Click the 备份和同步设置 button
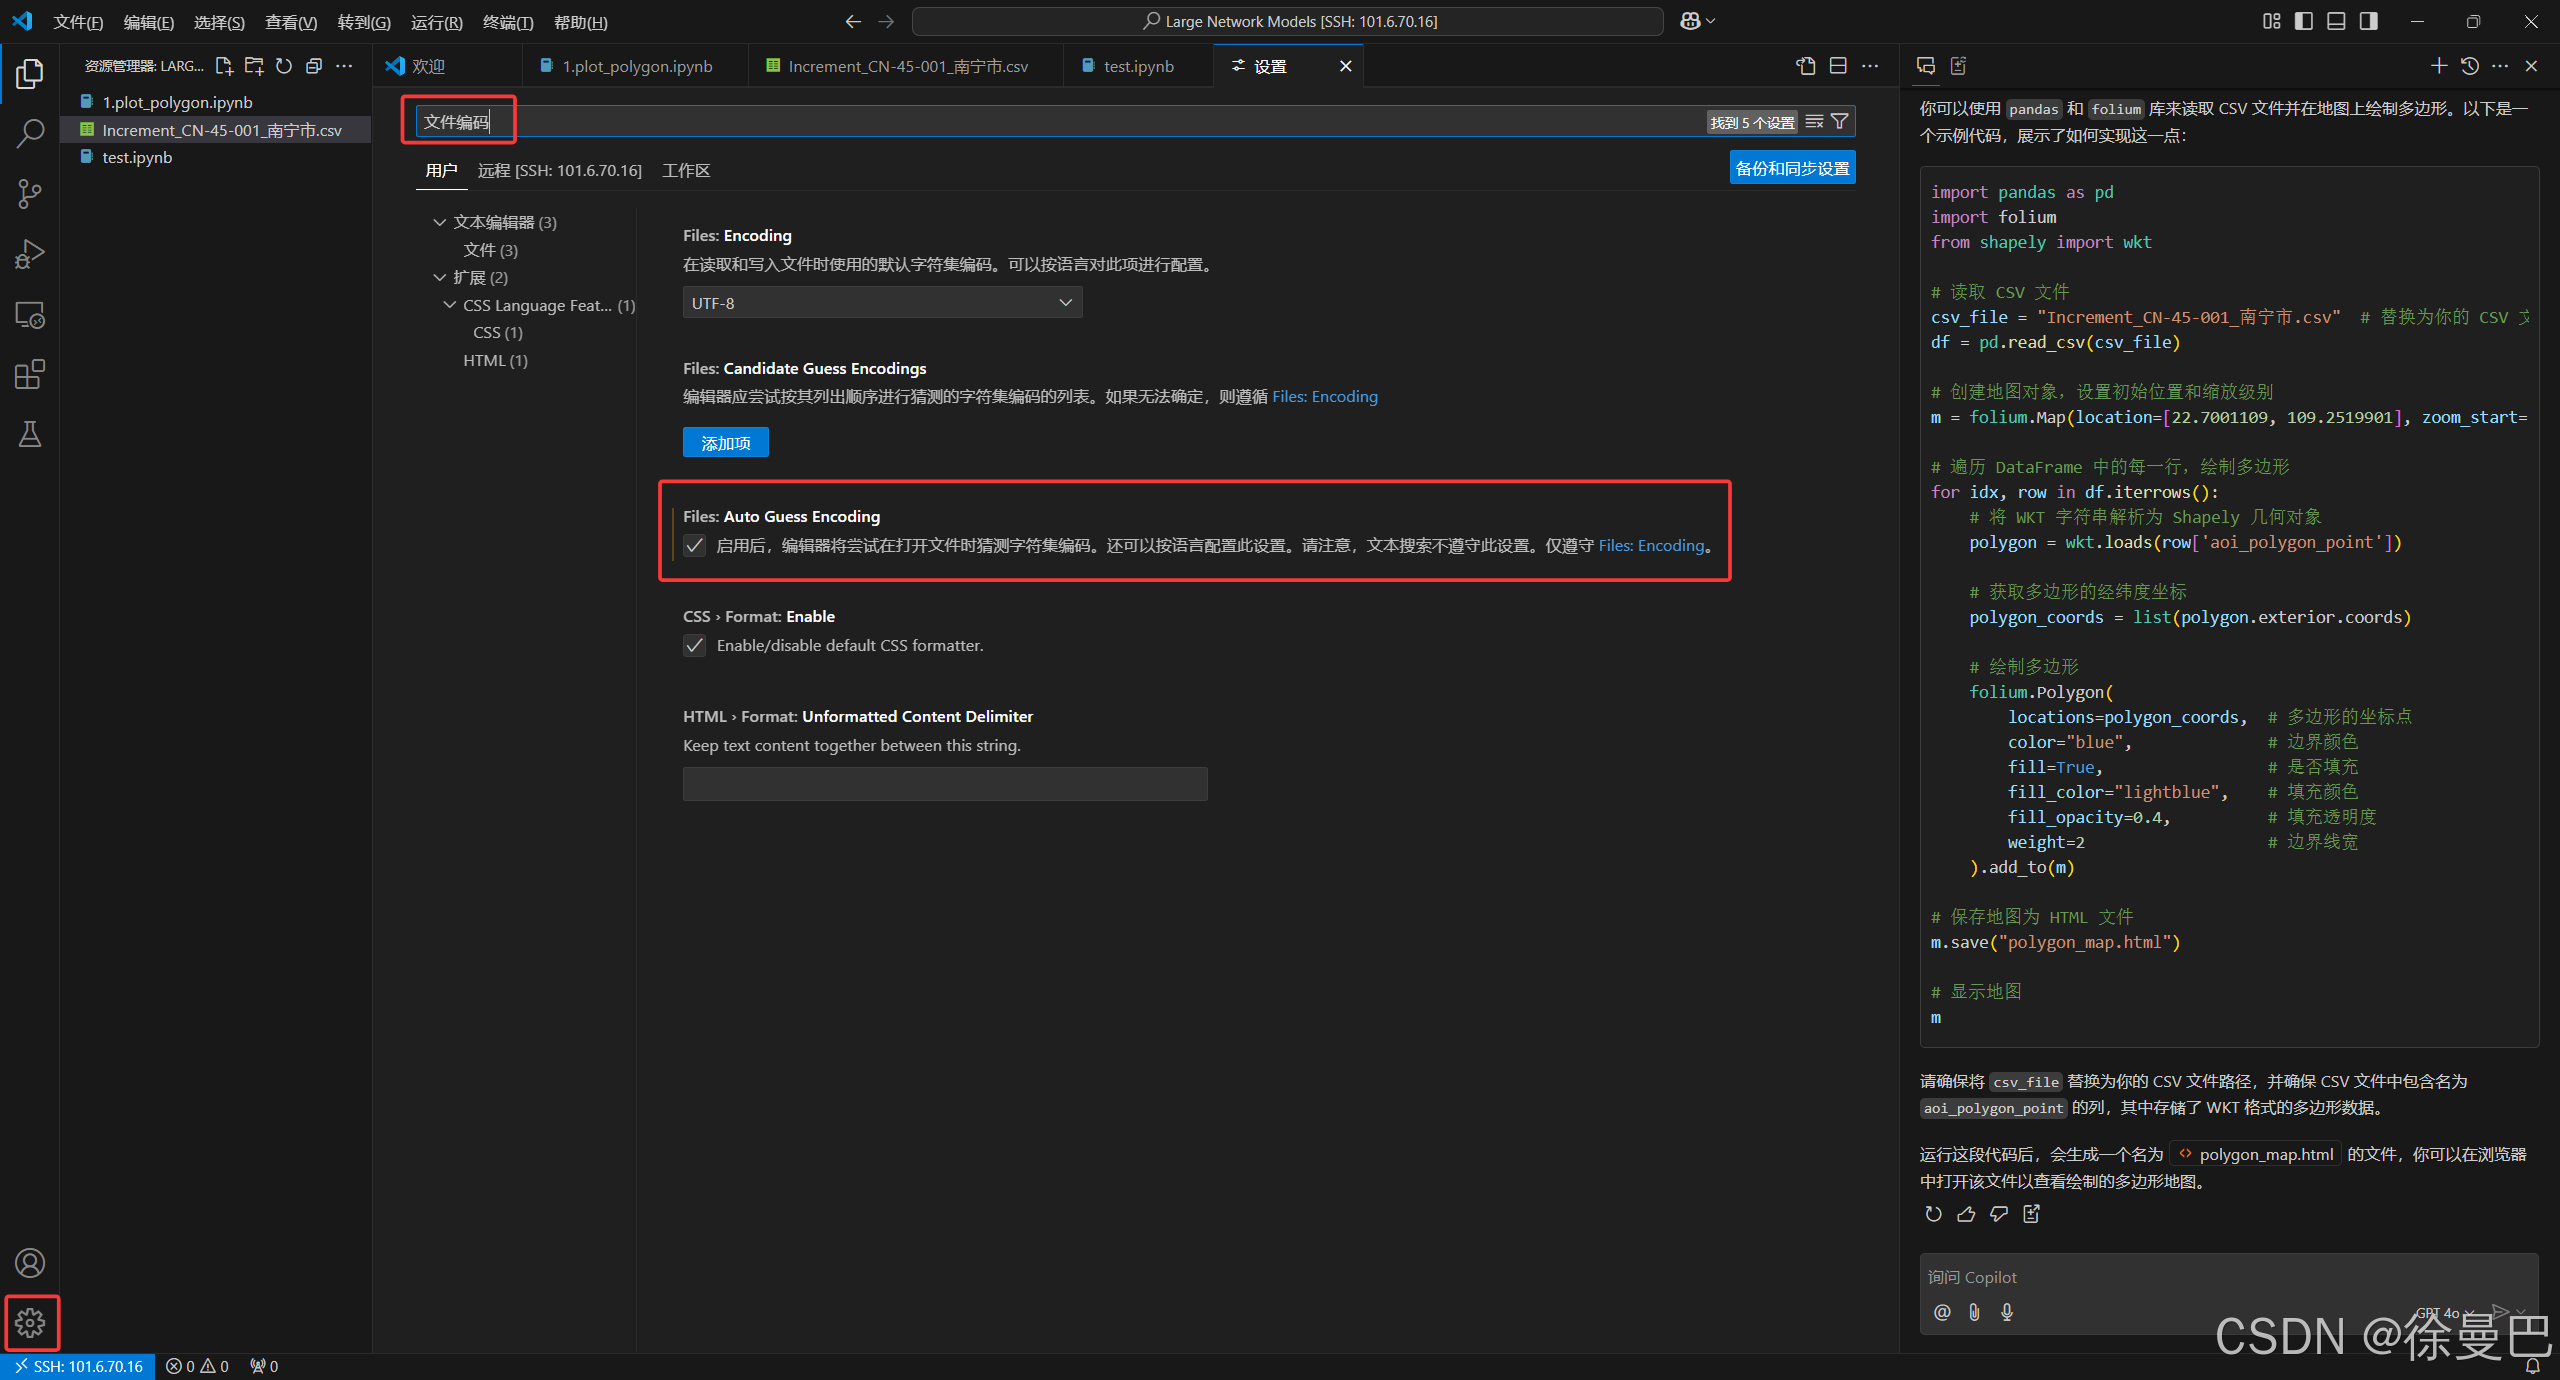The image size is (2560, 1380). (1791, 168)
